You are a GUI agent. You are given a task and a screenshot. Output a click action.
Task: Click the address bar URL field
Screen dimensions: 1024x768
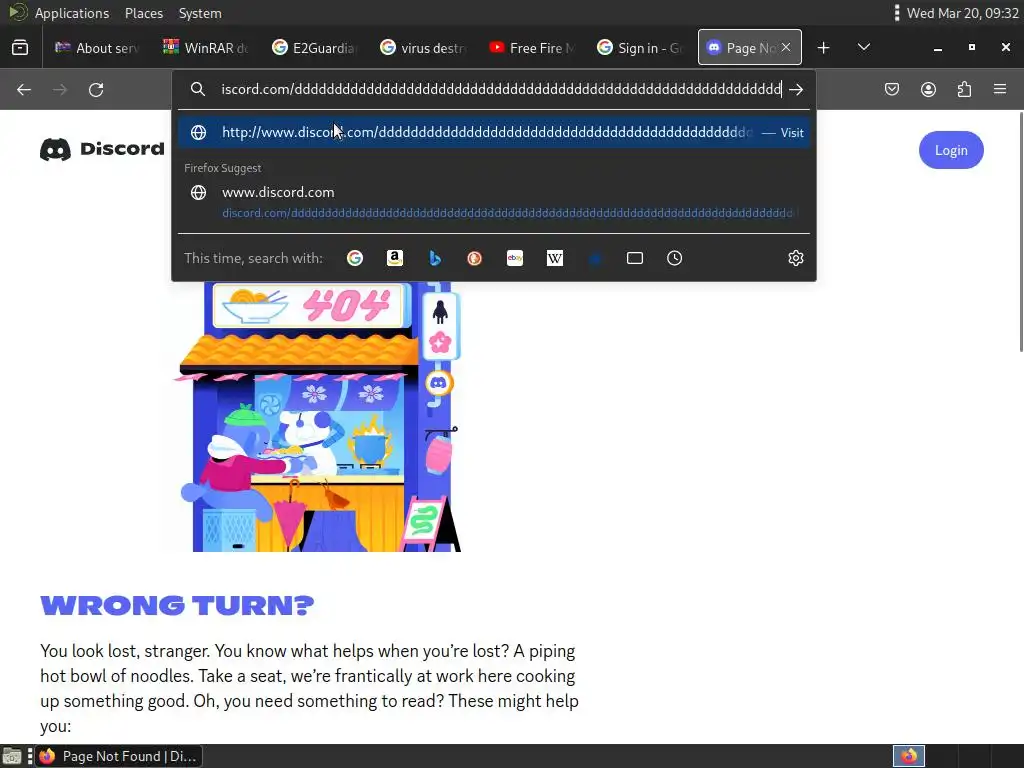pos(501,89)
